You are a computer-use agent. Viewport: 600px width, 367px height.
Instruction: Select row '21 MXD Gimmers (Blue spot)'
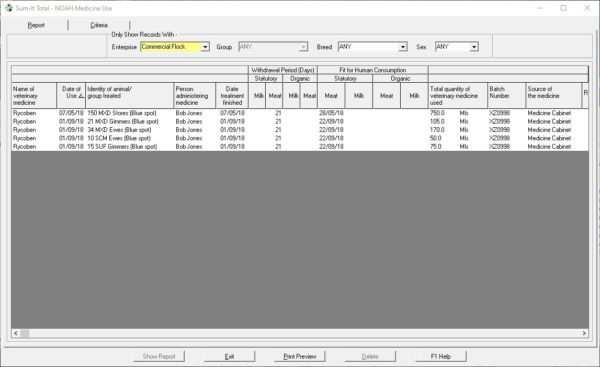click(300, 121)
